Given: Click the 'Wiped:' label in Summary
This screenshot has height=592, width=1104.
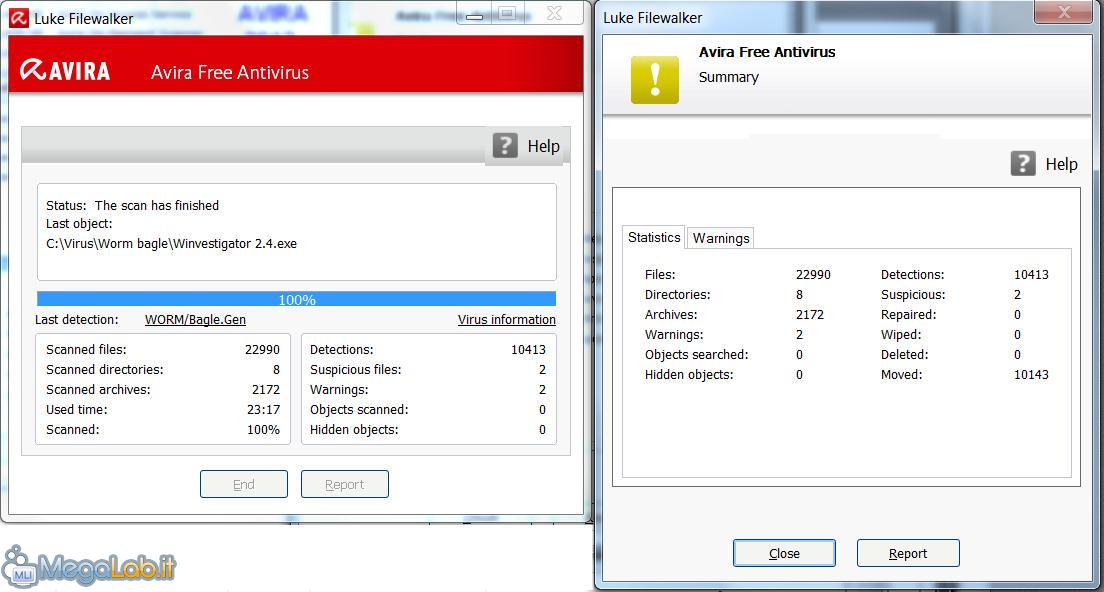Looking at the screenshot, I should 901,334.
